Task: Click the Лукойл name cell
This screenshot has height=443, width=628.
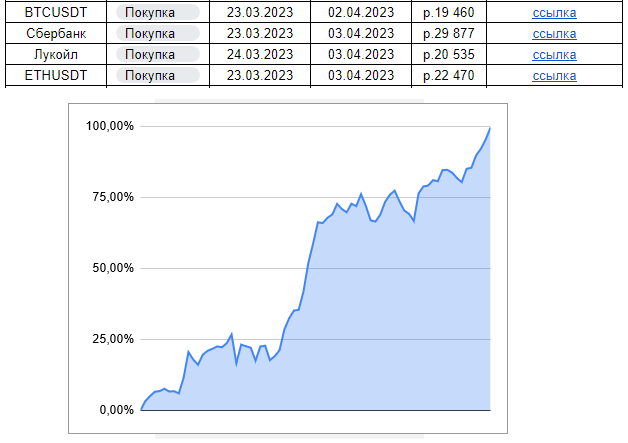Action: click(x=57, y=54)
